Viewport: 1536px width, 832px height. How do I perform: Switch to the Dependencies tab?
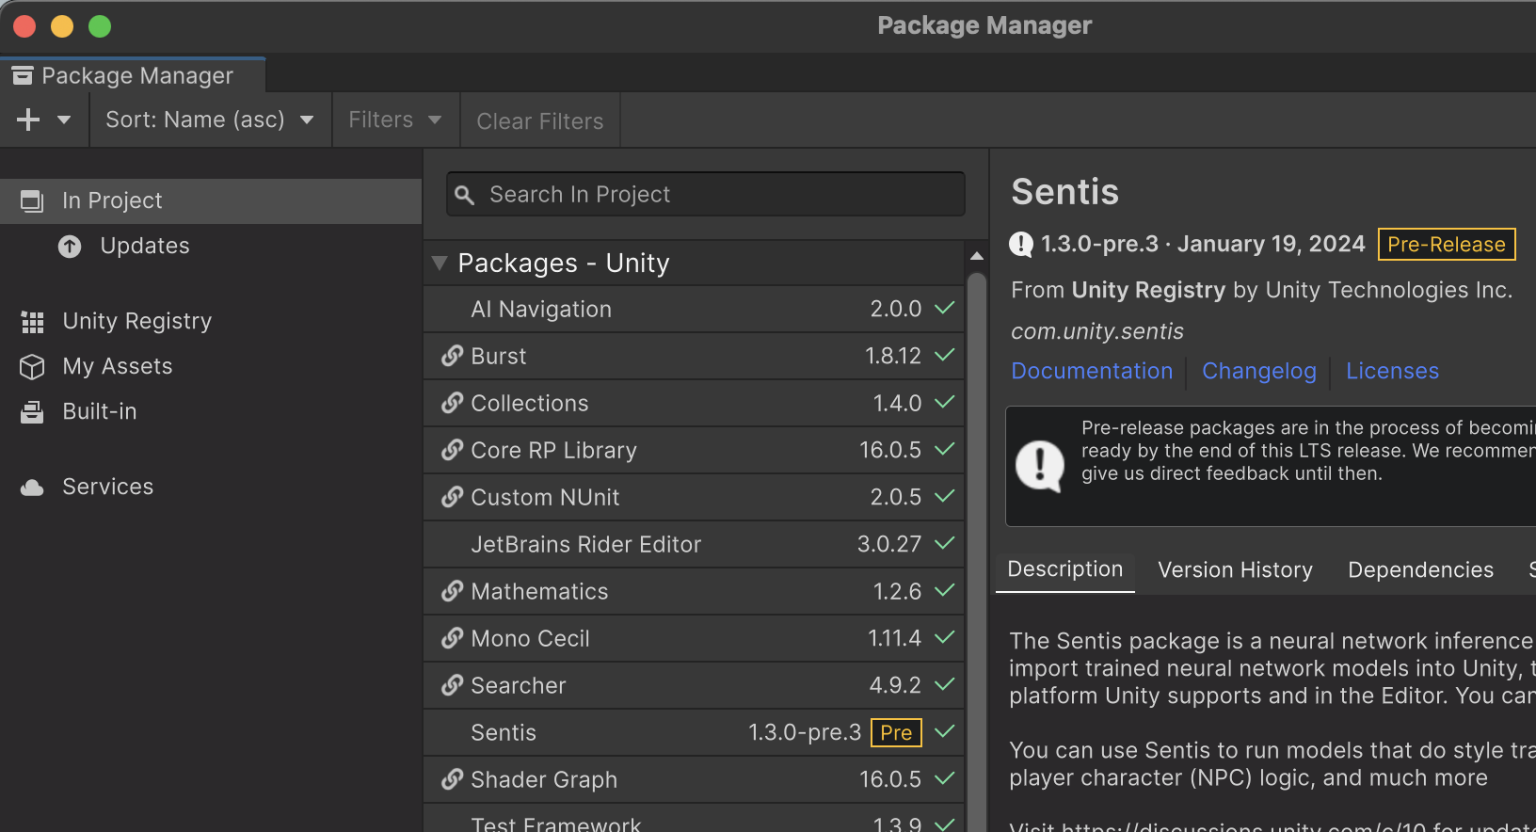click(x=1420, y=569)
